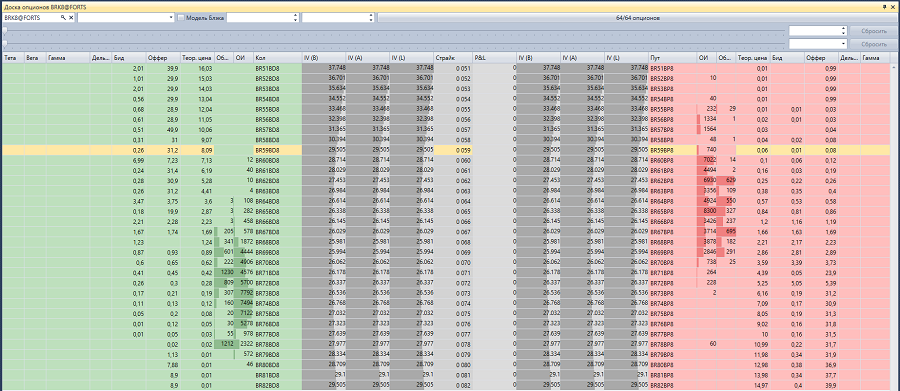Click Сбросить next to the upper spinner field
This screenshot has height=391, width=900.
click(874, 31)
